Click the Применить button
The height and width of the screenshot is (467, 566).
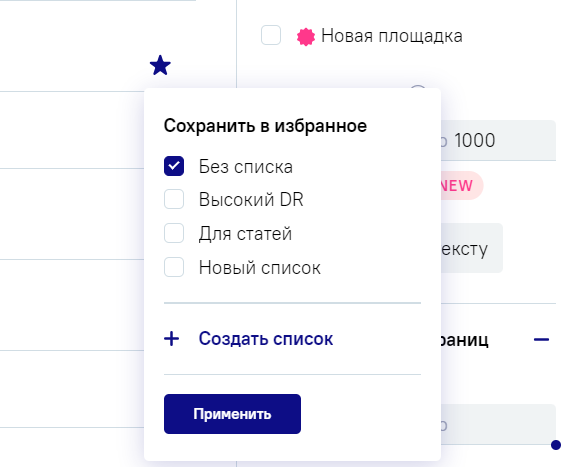(232, 414)
